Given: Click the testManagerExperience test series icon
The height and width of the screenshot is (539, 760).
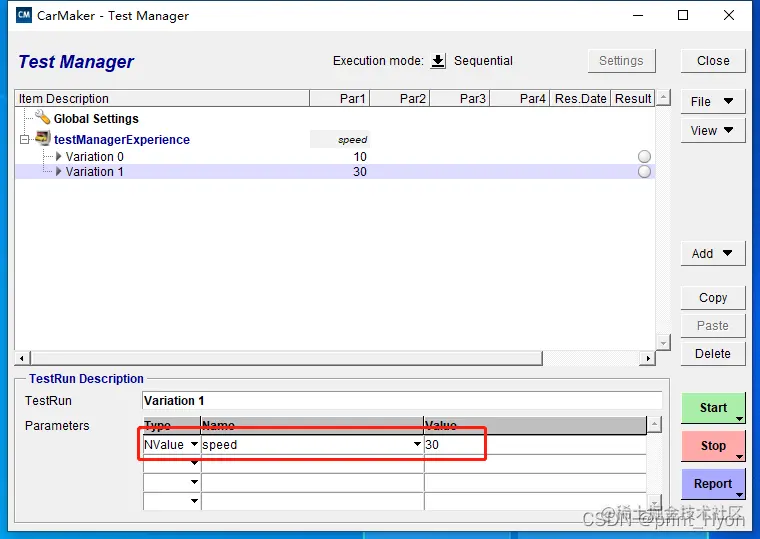Looking at the screenshot, I should (43, 139).
